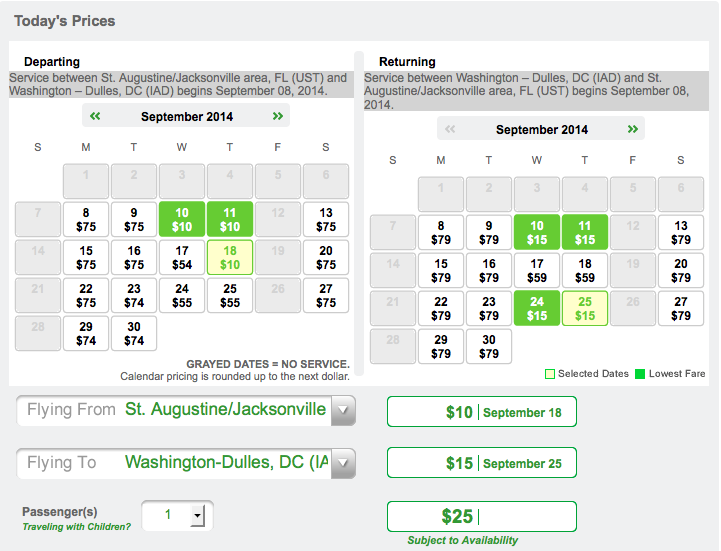
Task: Go to next month in Returning calendar
Action: [633, 129]
